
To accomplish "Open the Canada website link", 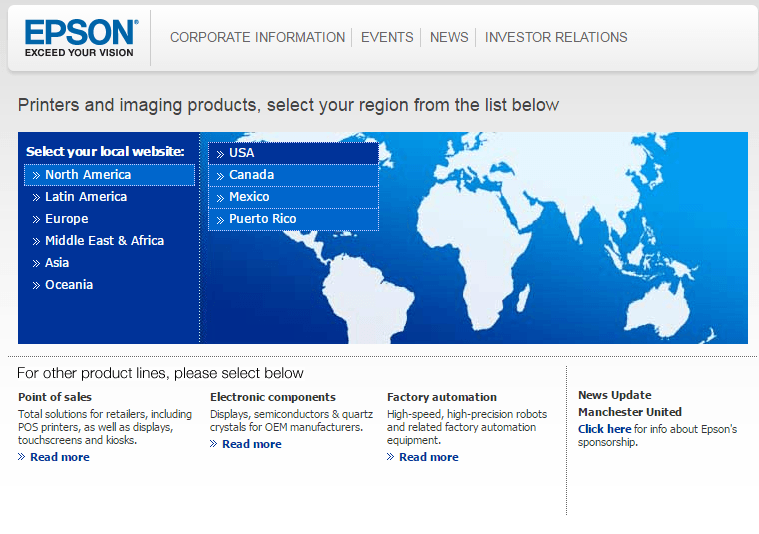I will click(x=293, y=175).
